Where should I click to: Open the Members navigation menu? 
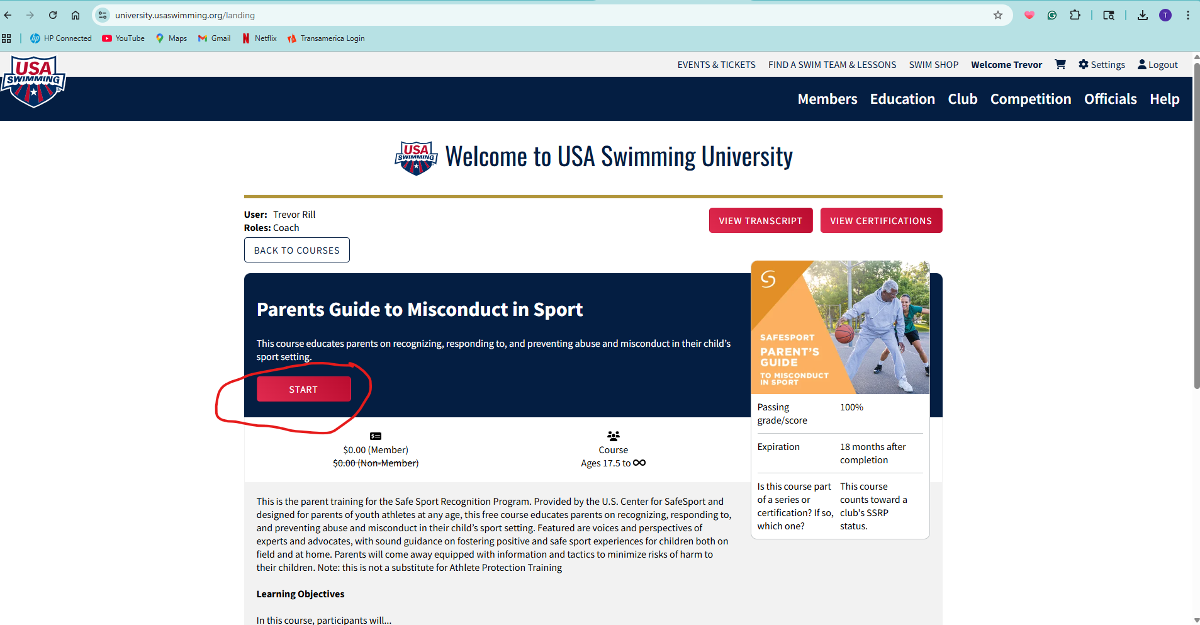click(x=827, y=99)
